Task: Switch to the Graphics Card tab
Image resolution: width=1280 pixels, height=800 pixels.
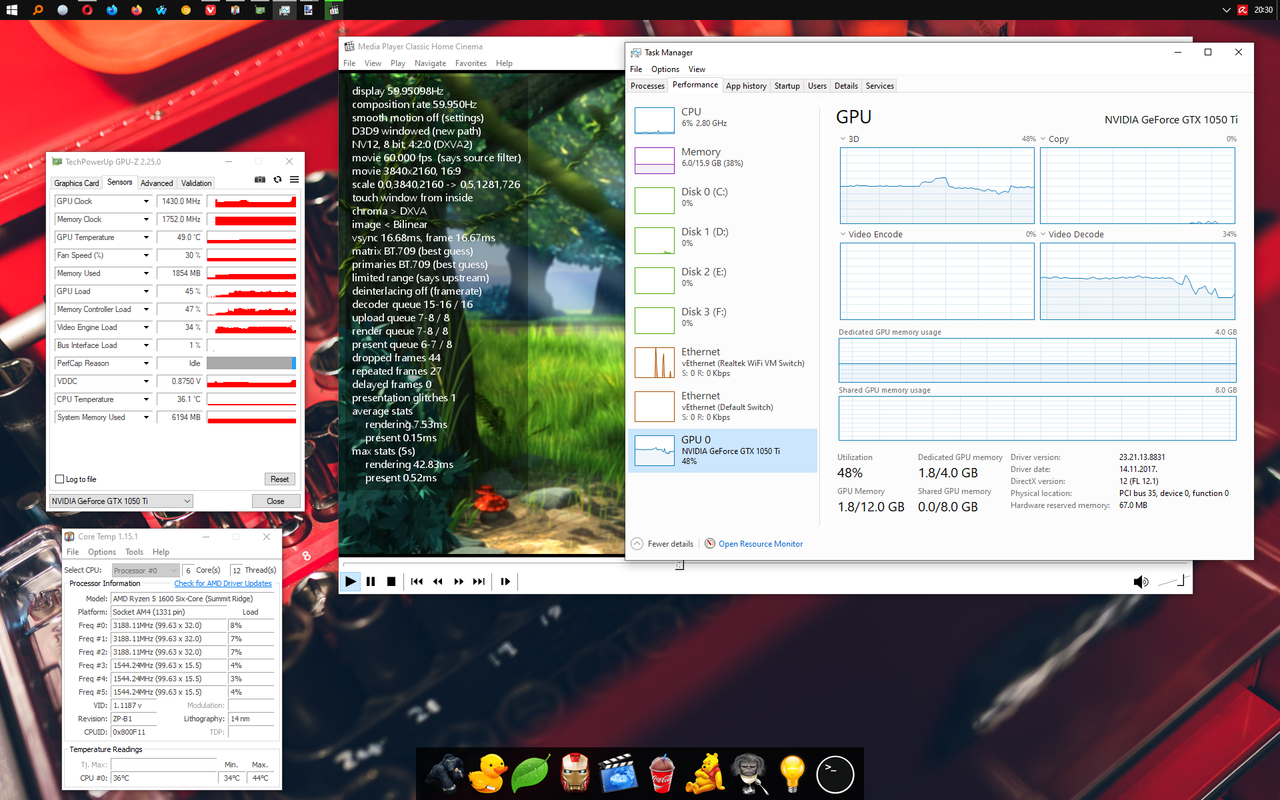Action: pyautogui.click(x=77, y=183)
